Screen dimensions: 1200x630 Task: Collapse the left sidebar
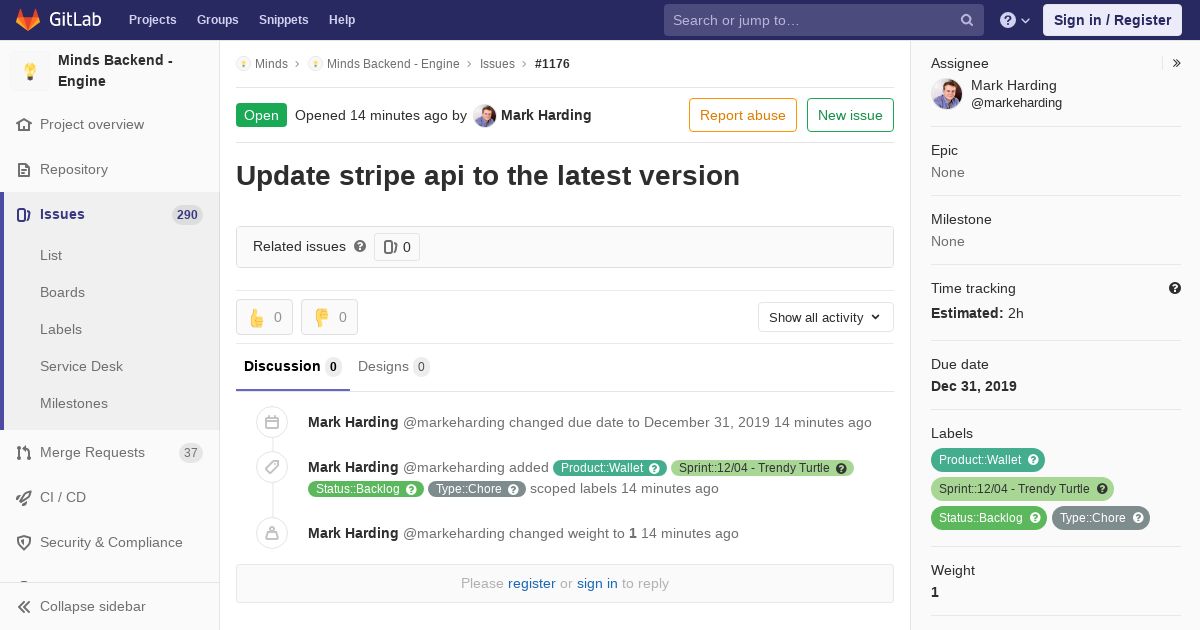point(92,606)
